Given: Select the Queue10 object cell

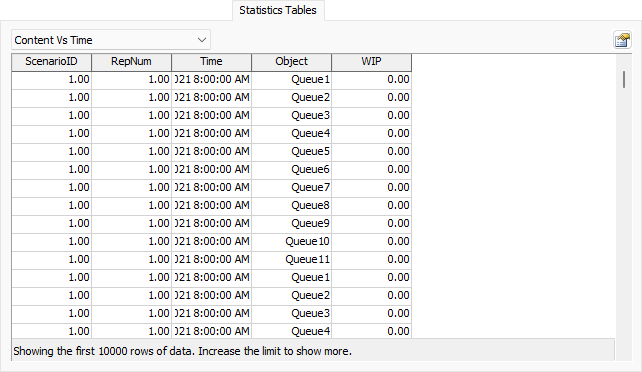Looking at the screenshot, I should click(x=292, y=241).
